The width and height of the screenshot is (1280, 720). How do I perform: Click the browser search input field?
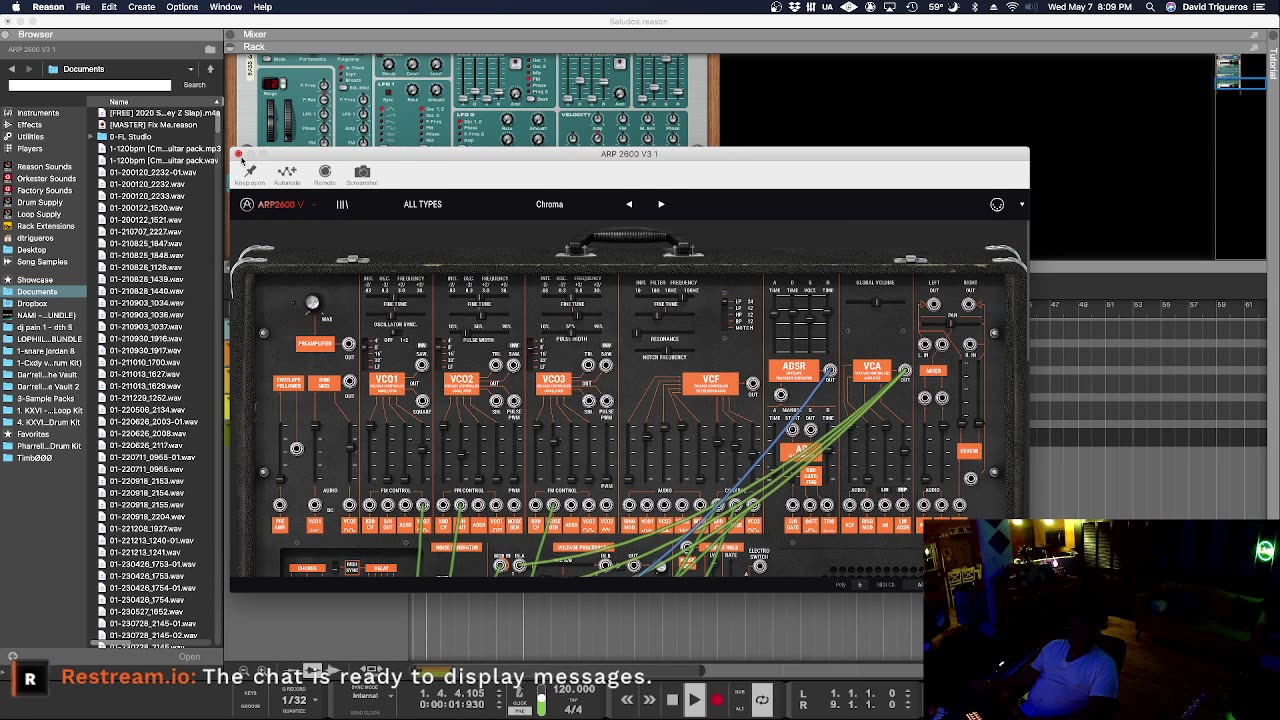coord(90,85)
